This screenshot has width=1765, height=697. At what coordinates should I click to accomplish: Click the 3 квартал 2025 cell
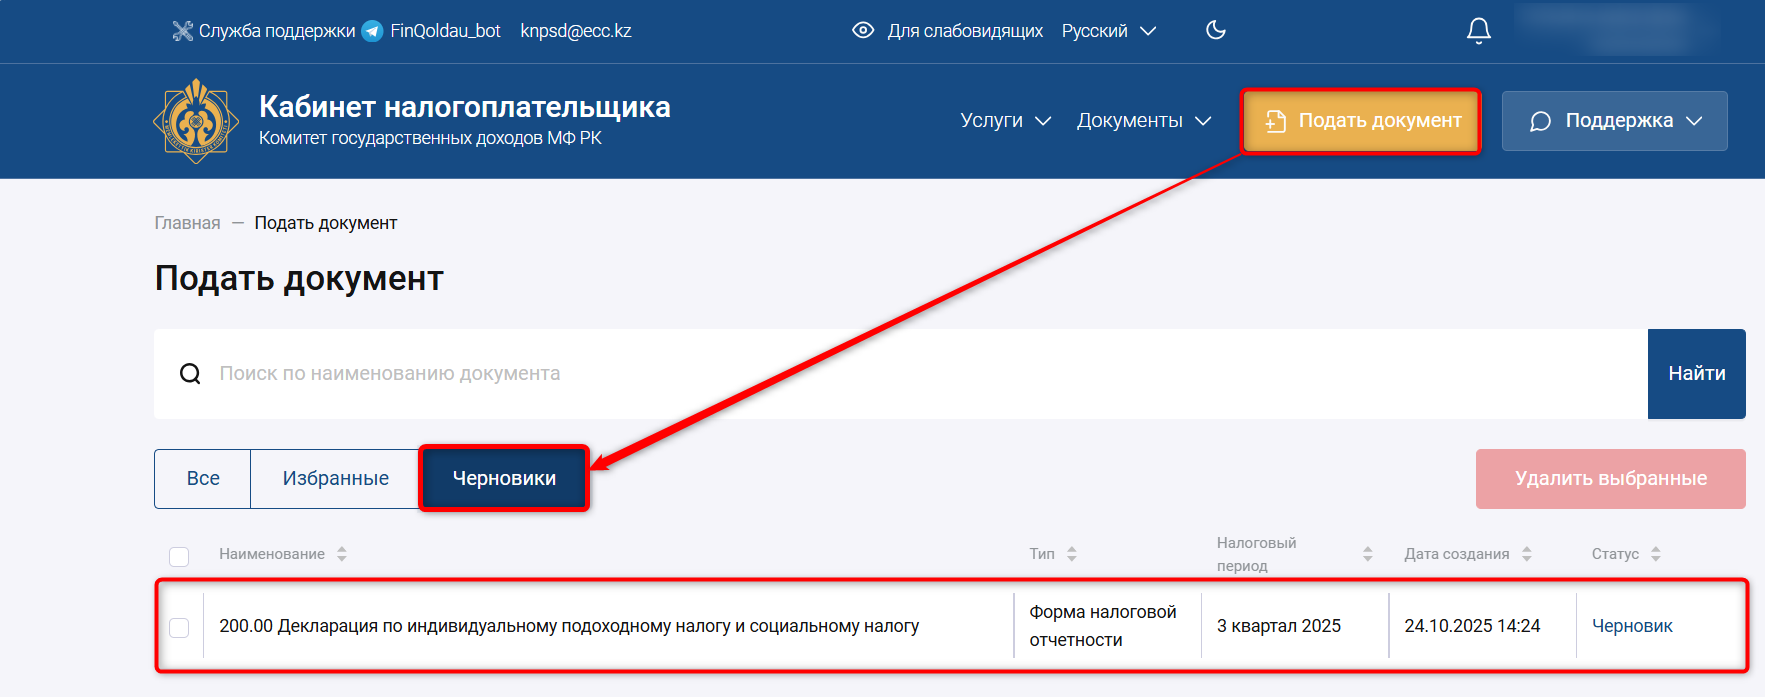coord(1279,626)
